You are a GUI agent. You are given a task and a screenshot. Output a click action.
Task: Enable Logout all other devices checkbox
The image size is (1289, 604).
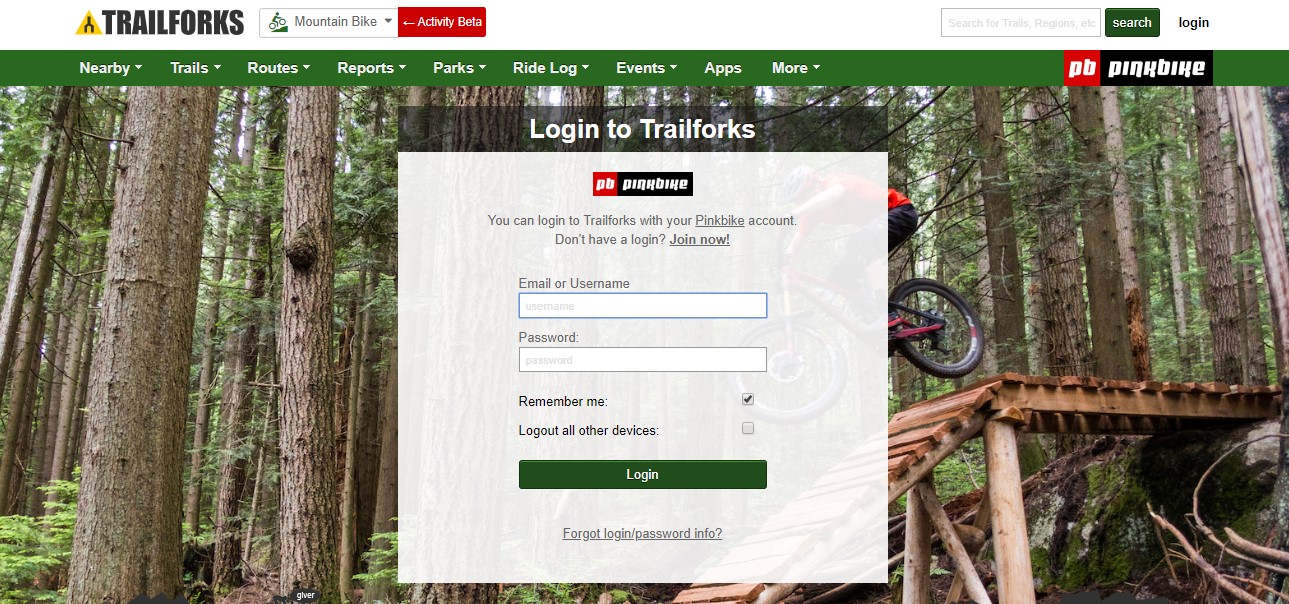[748, 429]
